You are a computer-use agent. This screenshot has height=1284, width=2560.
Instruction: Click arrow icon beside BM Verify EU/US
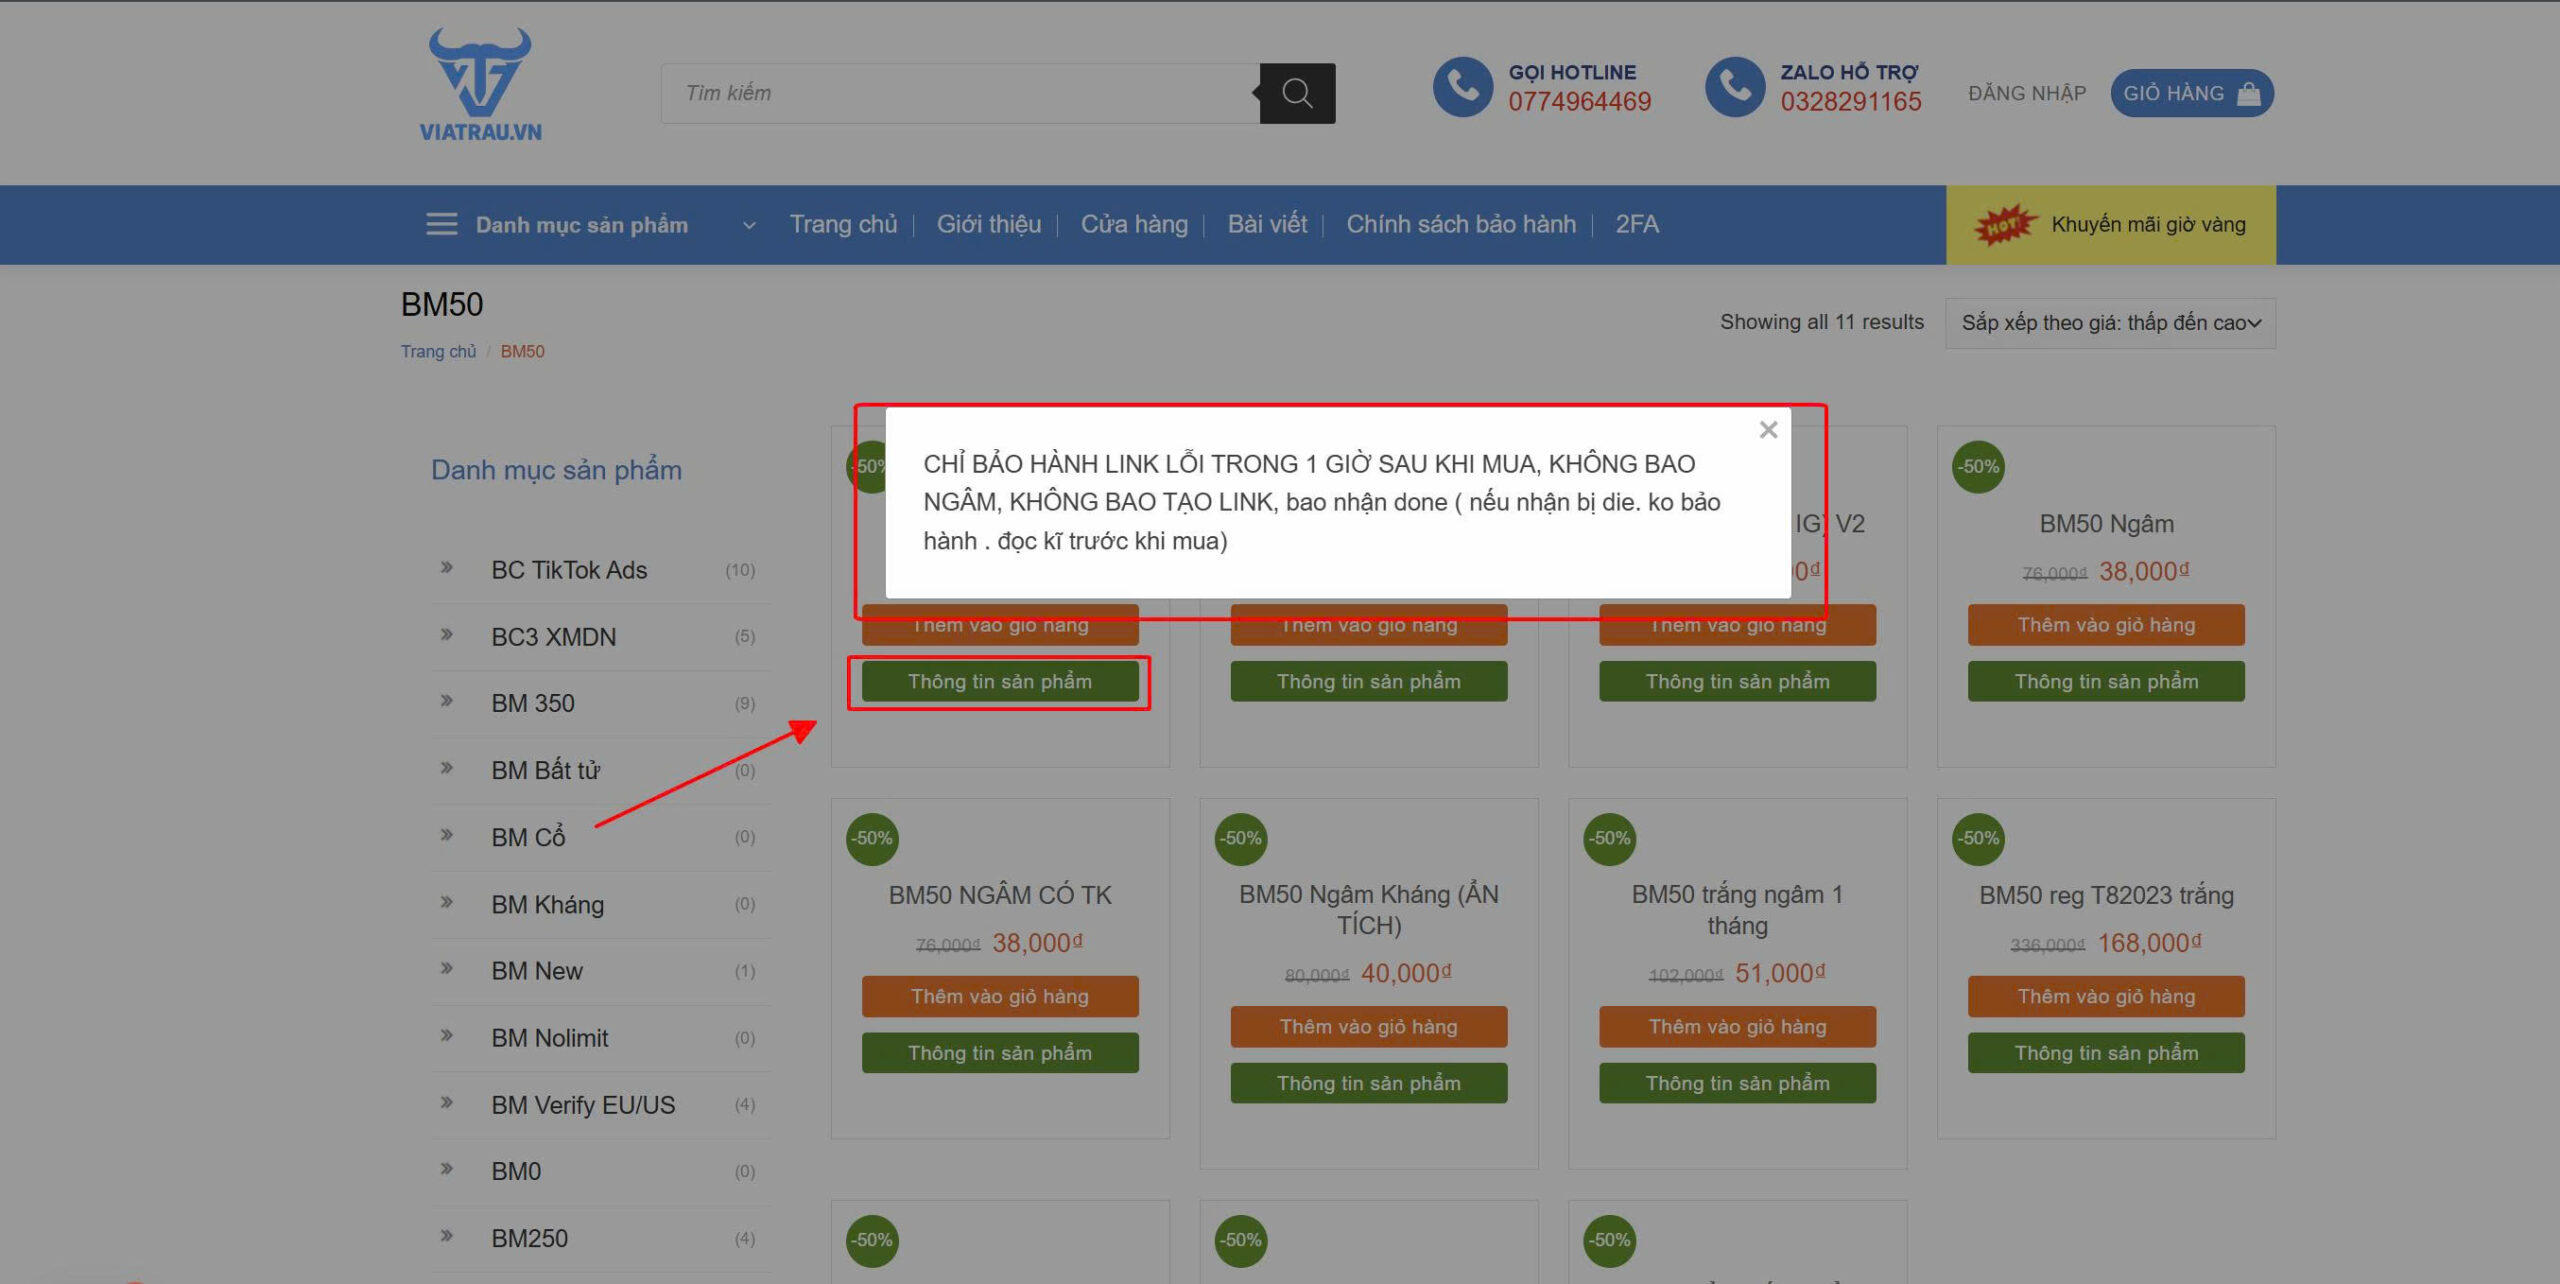click(447, 1102)
